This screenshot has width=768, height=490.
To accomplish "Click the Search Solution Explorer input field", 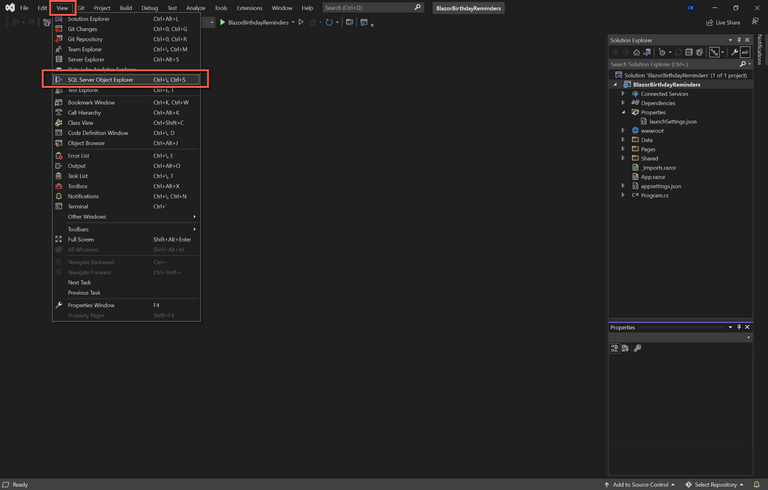I will click(x=673, y=64).
